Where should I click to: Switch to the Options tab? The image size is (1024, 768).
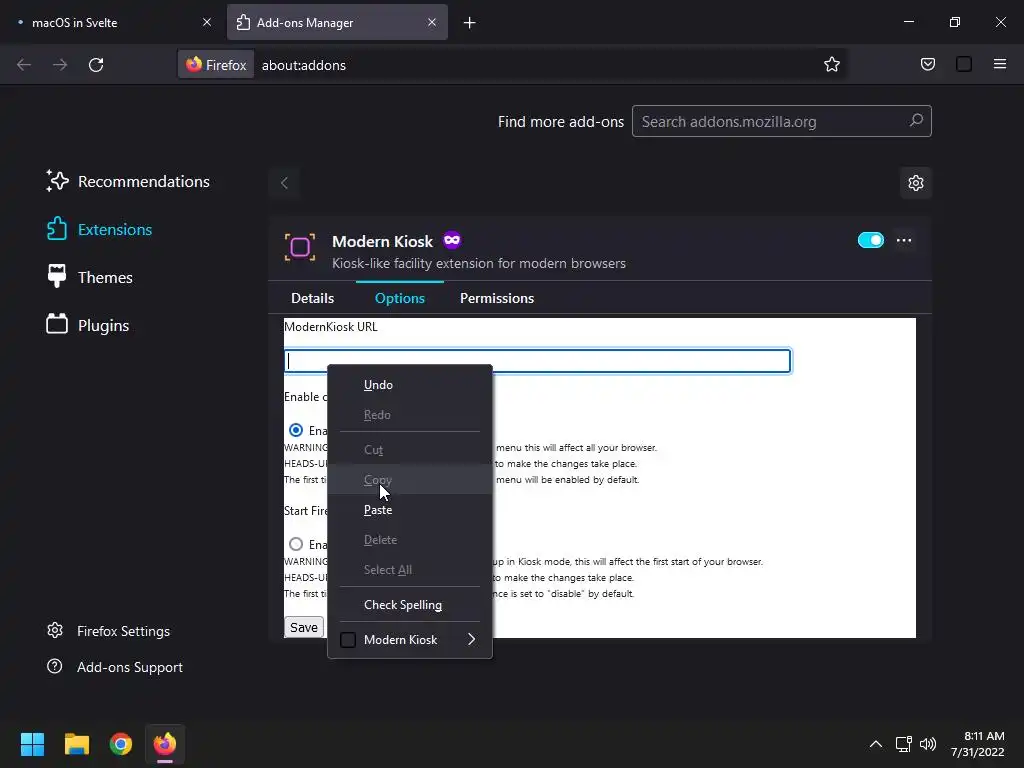pos(400,298)
